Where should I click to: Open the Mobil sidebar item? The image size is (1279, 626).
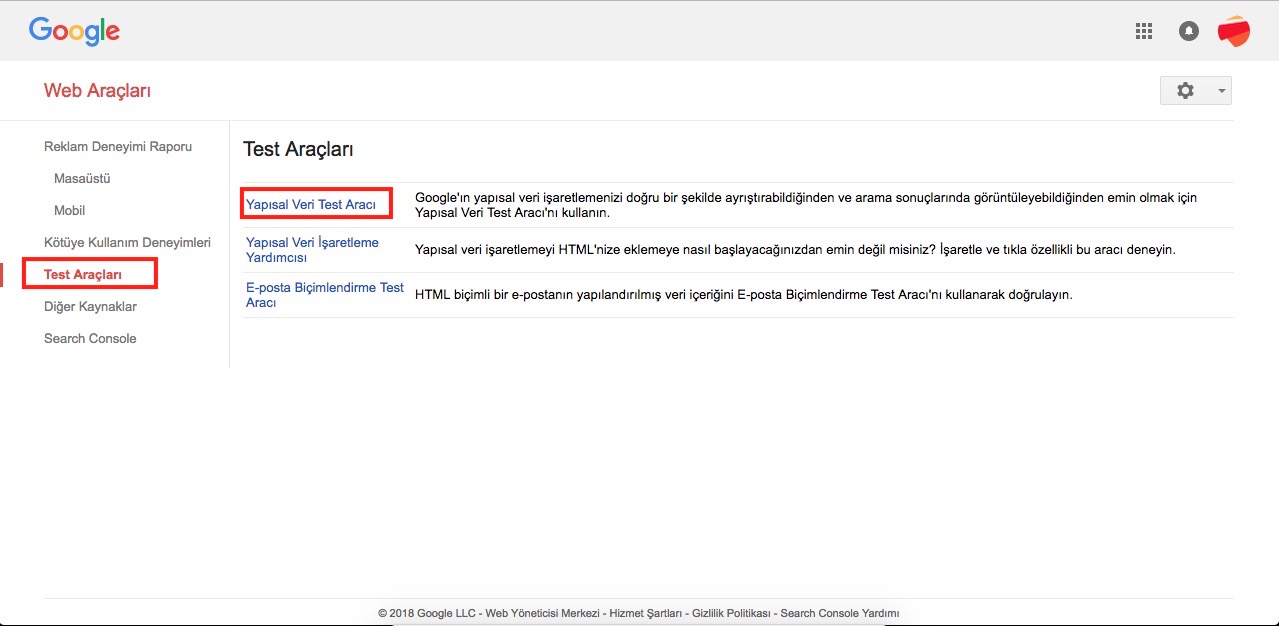coord(69,210)
